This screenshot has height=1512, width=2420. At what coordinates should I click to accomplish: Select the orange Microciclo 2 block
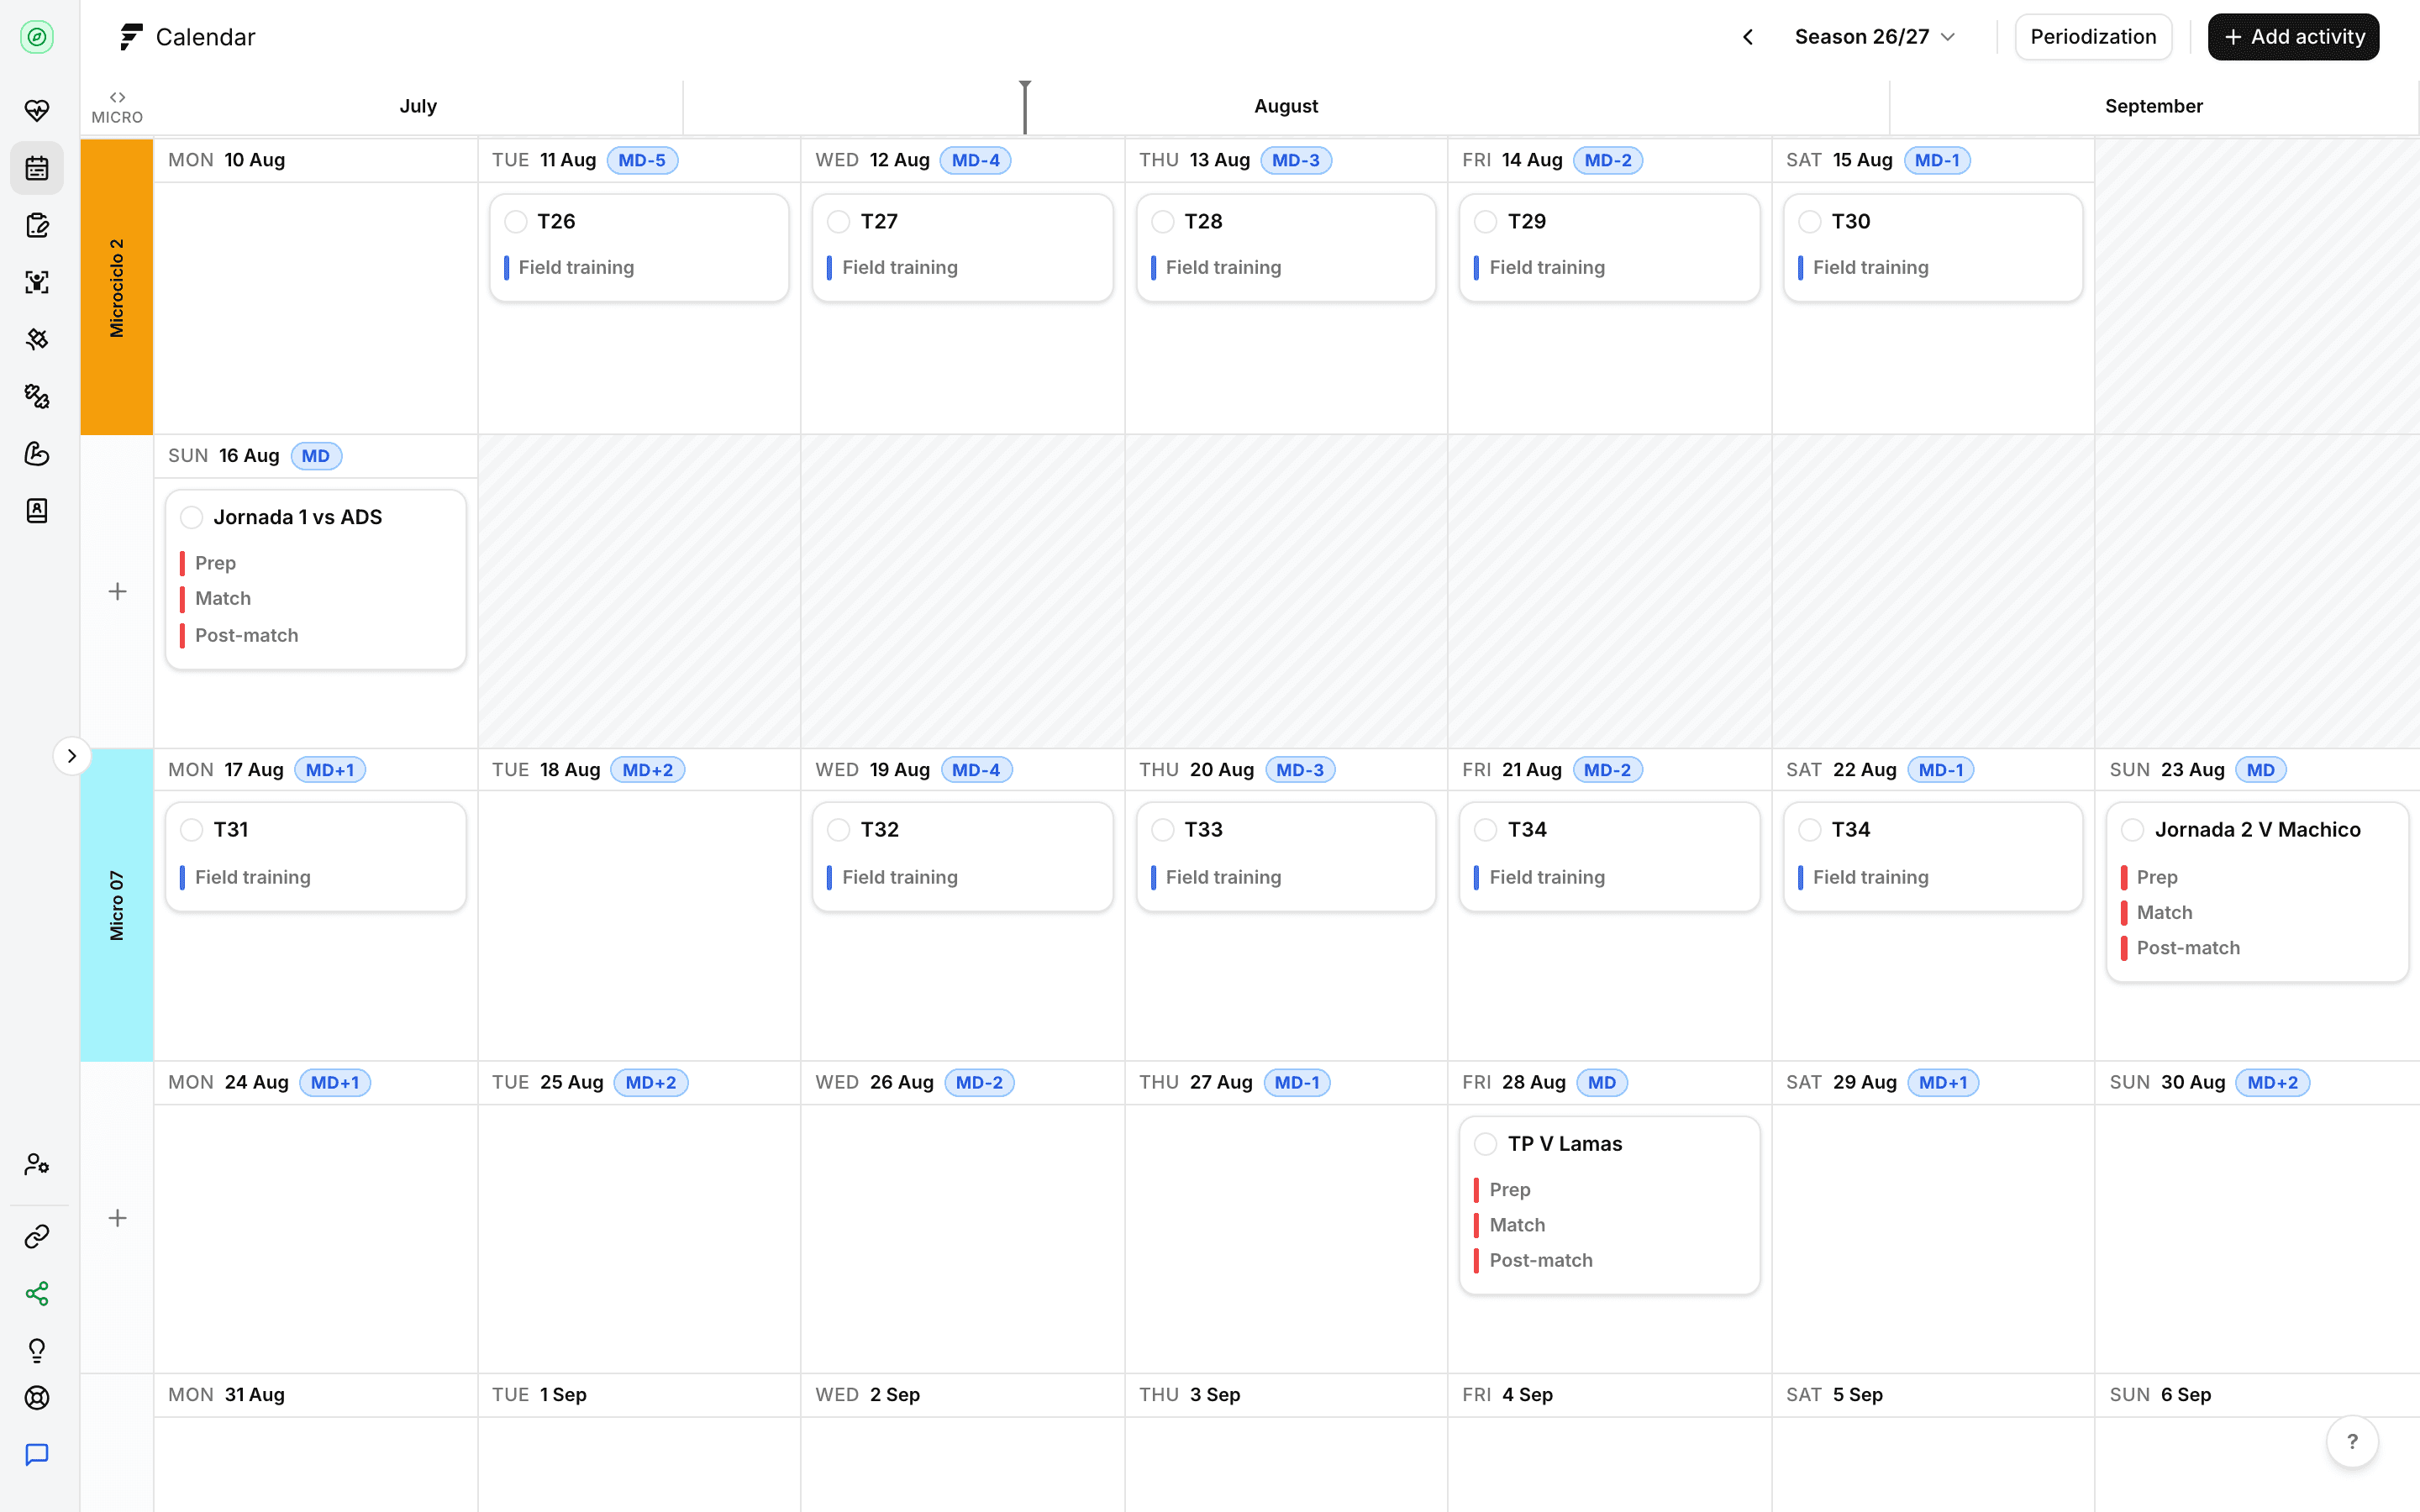117,287
